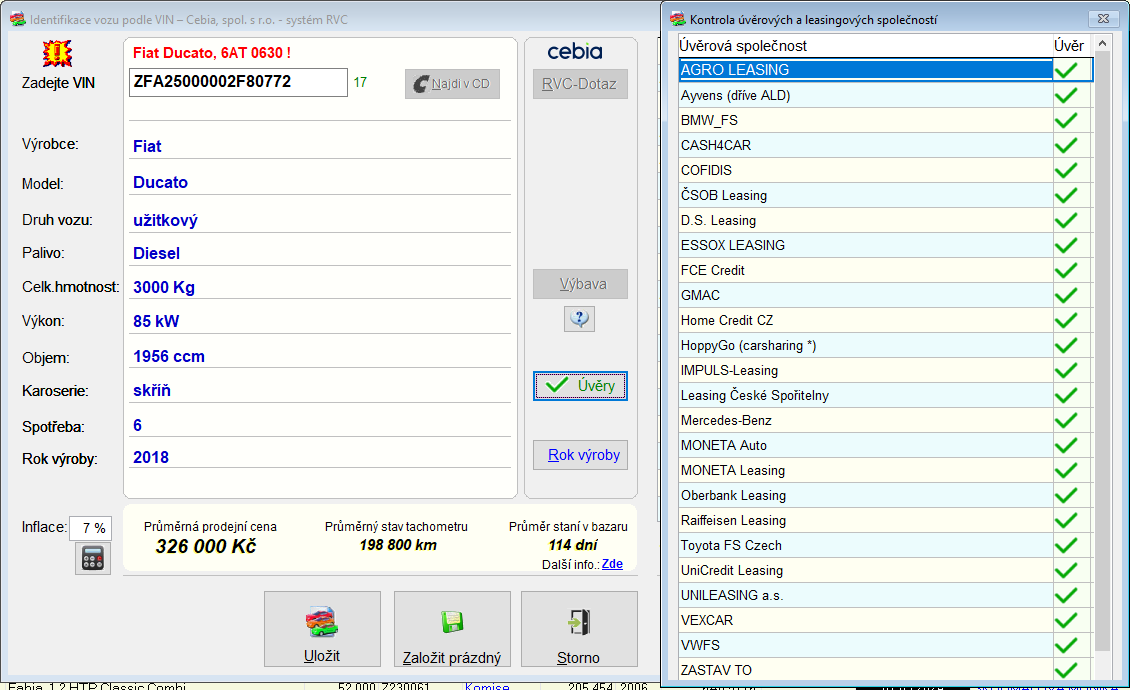Screen dimensions: 1130x690
Task: Click the 2018 production year value
Action: [x=151, y=457]
